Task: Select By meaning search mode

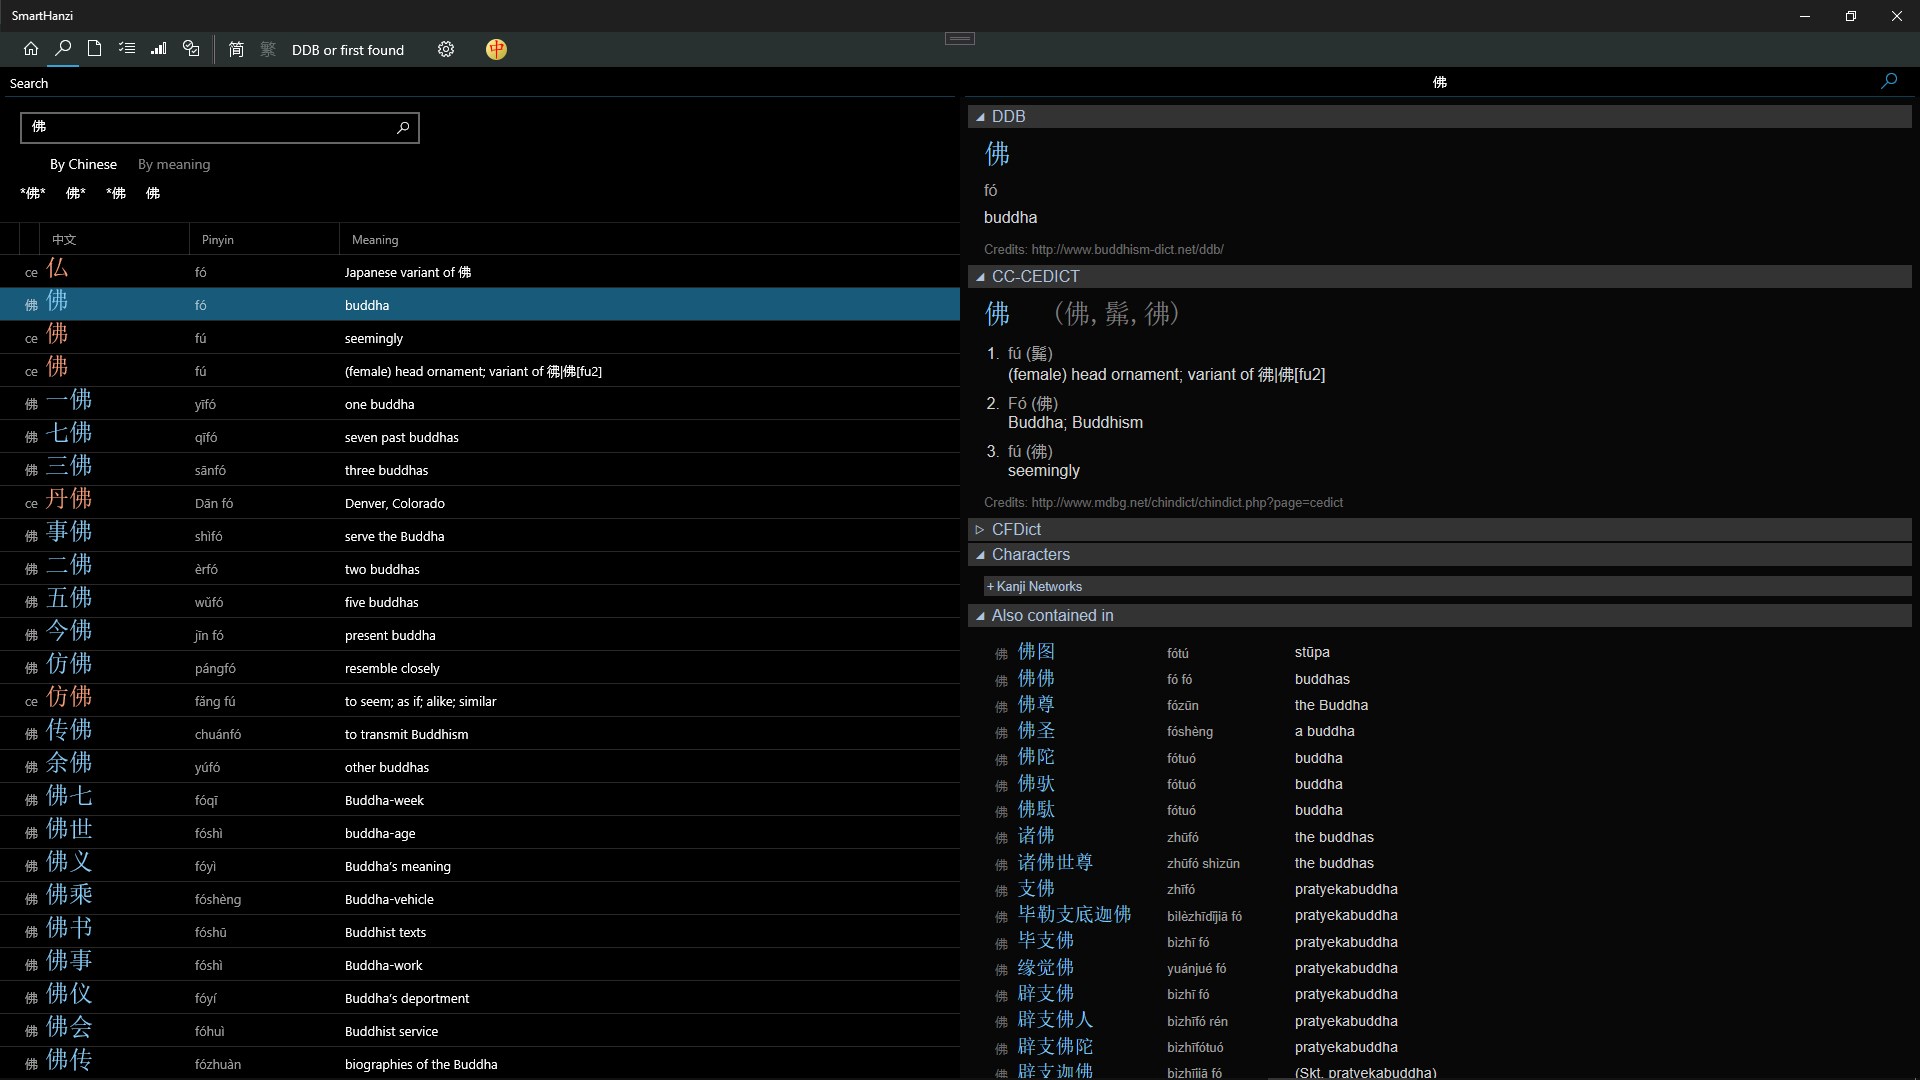Action: point(174,164)
